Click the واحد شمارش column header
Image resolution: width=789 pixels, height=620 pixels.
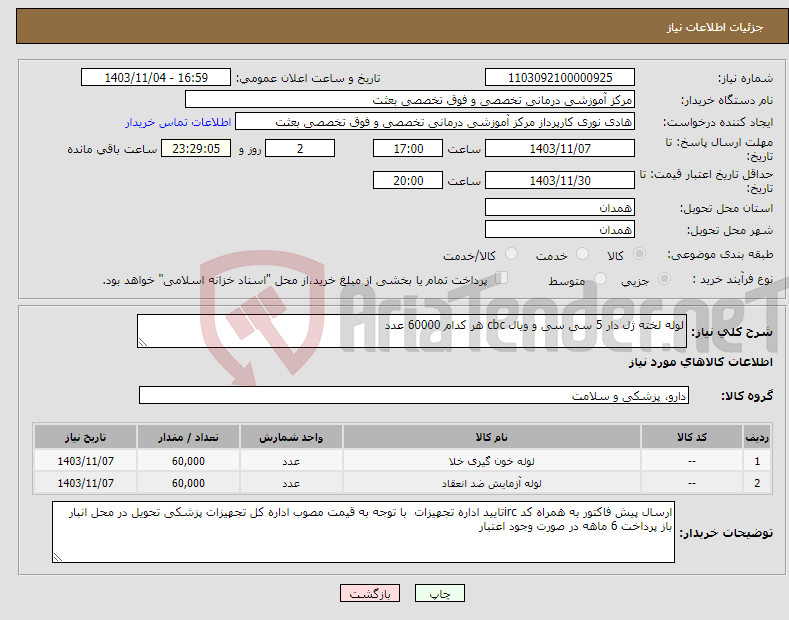click(291, 437)
